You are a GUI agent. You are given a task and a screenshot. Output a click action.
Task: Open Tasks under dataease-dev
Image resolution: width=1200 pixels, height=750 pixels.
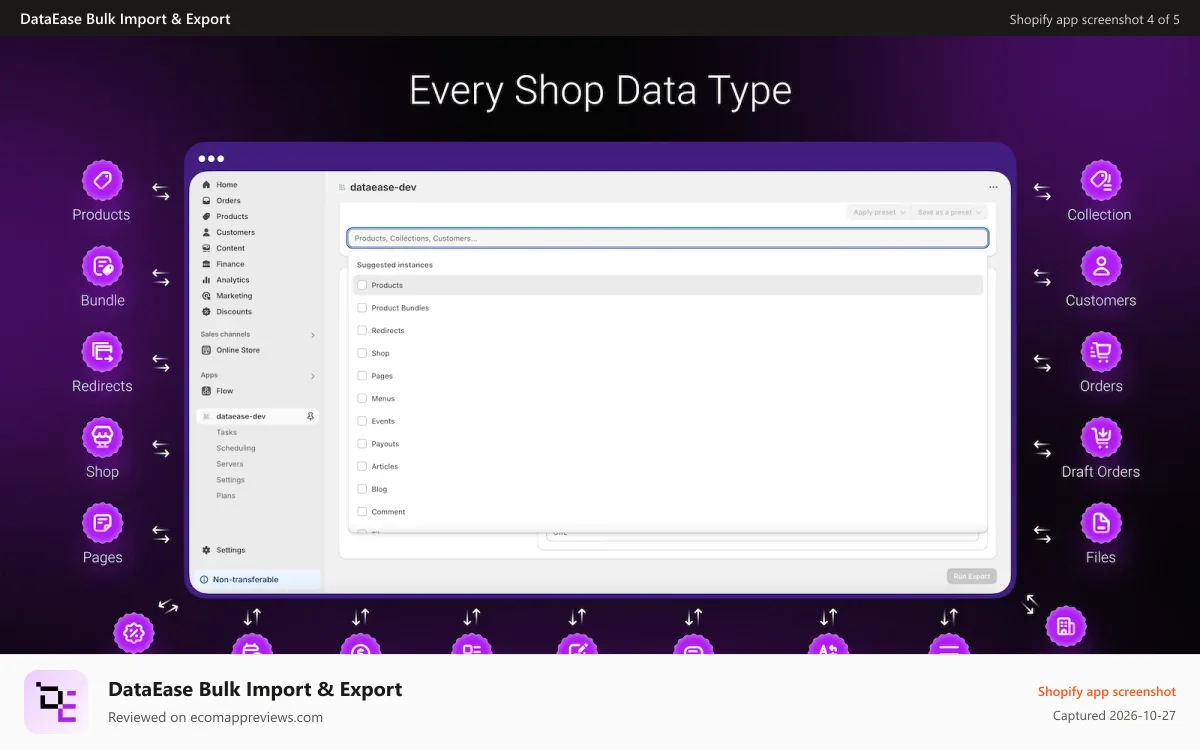tap(227, 432)
